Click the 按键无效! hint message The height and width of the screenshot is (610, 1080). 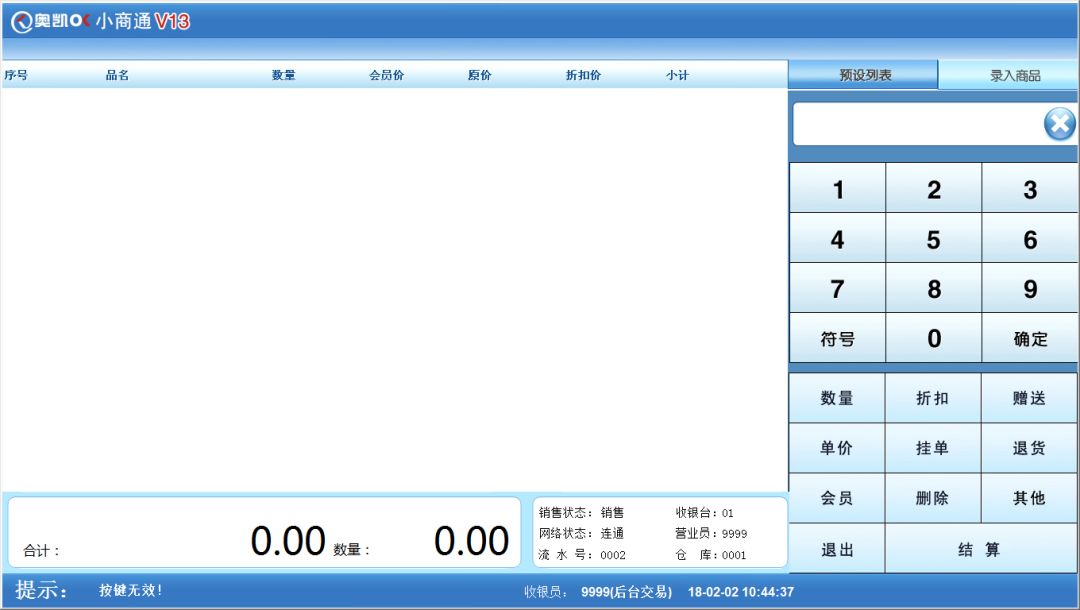tap(130, 590)
